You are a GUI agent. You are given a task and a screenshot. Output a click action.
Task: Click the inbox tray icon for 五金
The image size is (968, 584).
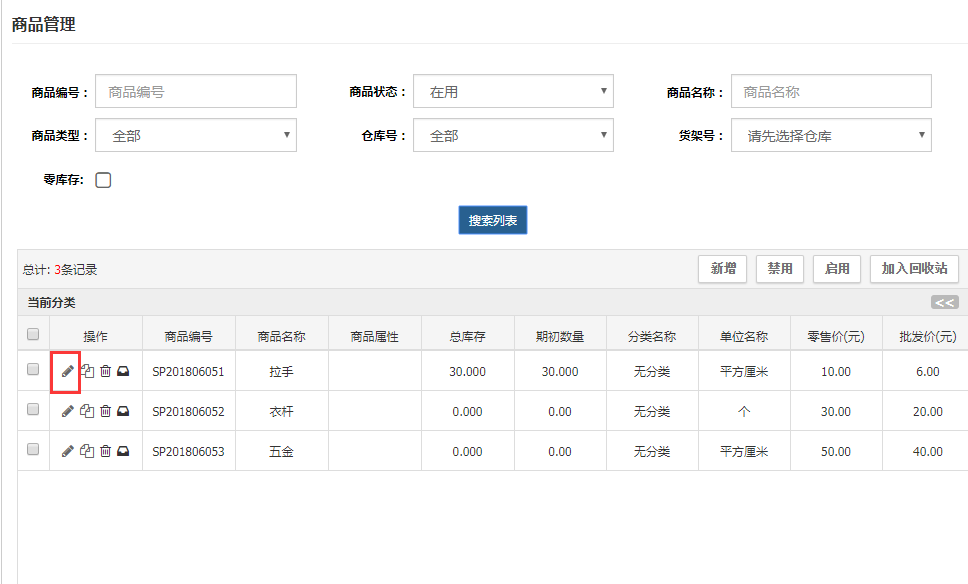[123, 451]
